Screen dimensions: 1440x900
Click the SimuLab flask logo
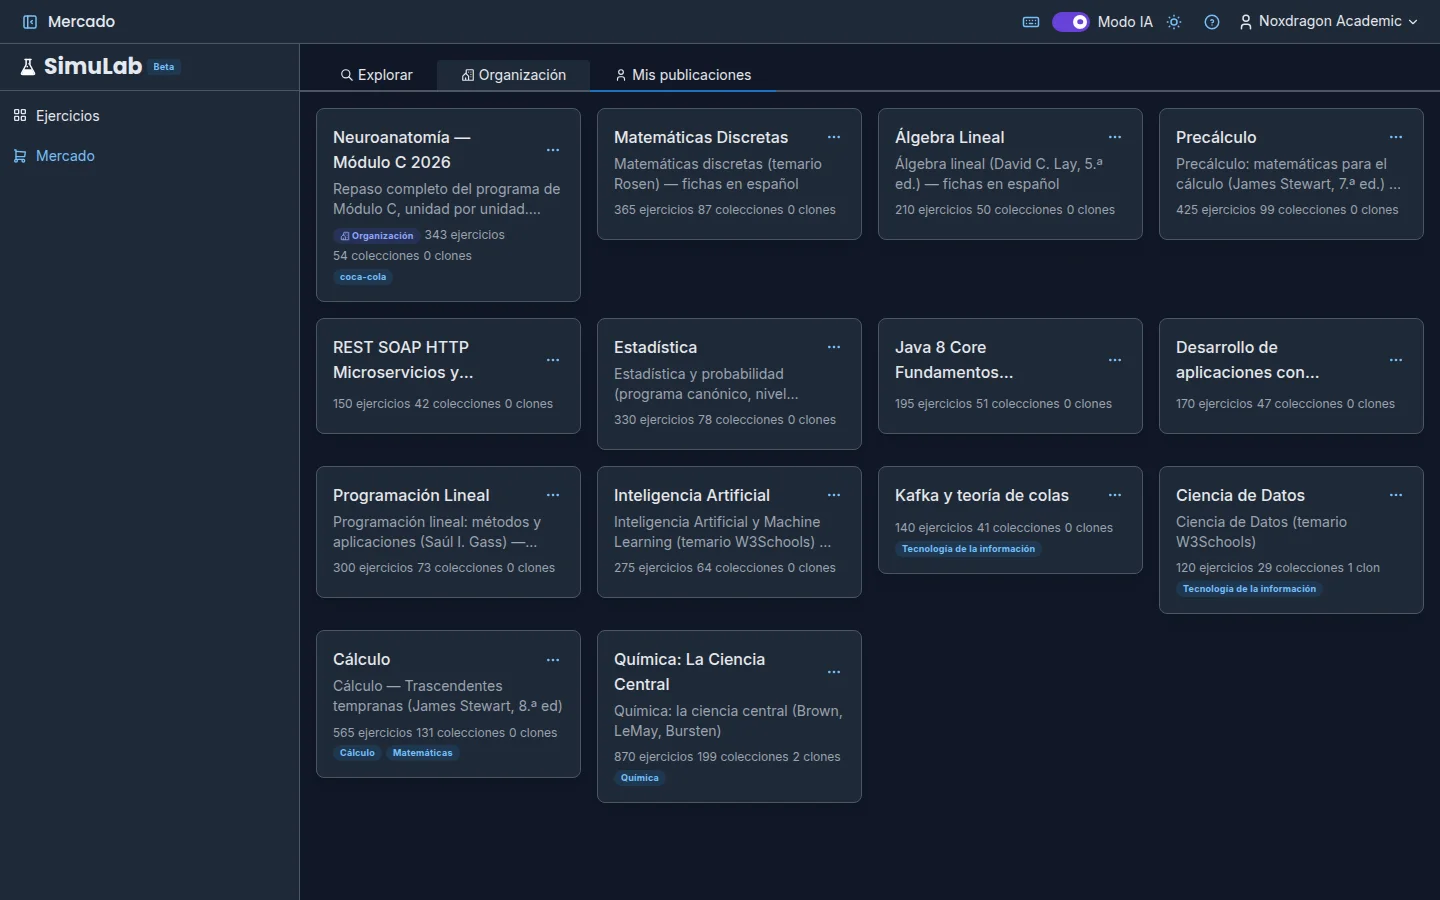tap(28, 67)
